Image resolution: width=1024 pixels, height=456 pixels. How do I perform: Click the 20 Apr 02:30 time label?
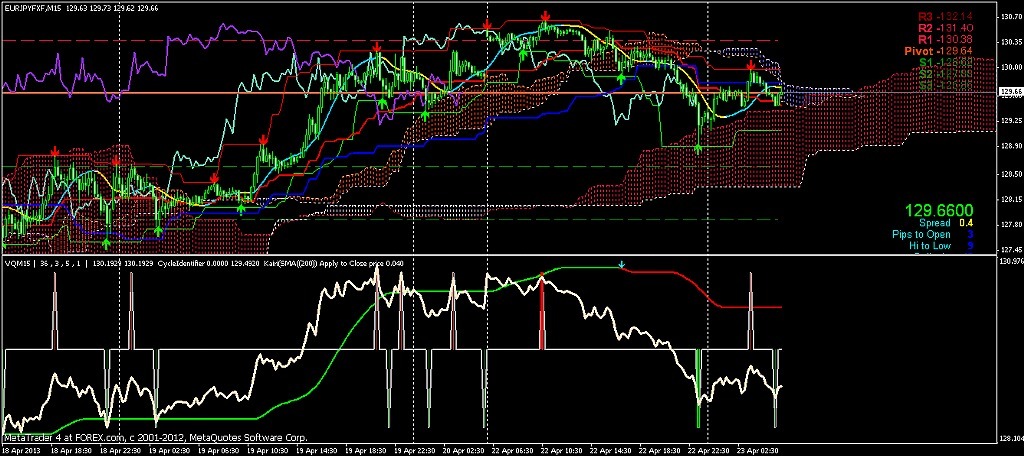464,451
